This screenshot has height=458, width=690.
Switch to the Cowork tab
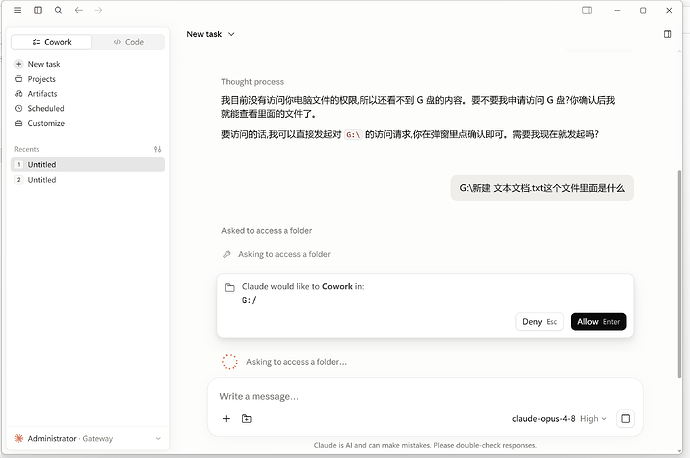point(51,42)
